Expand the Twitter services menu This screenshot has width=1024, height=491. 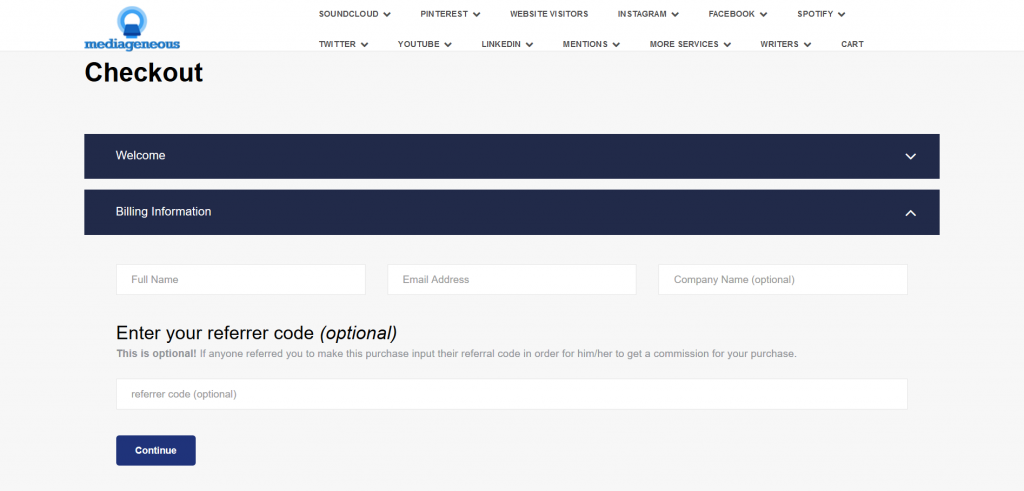[x=343, y=44]
